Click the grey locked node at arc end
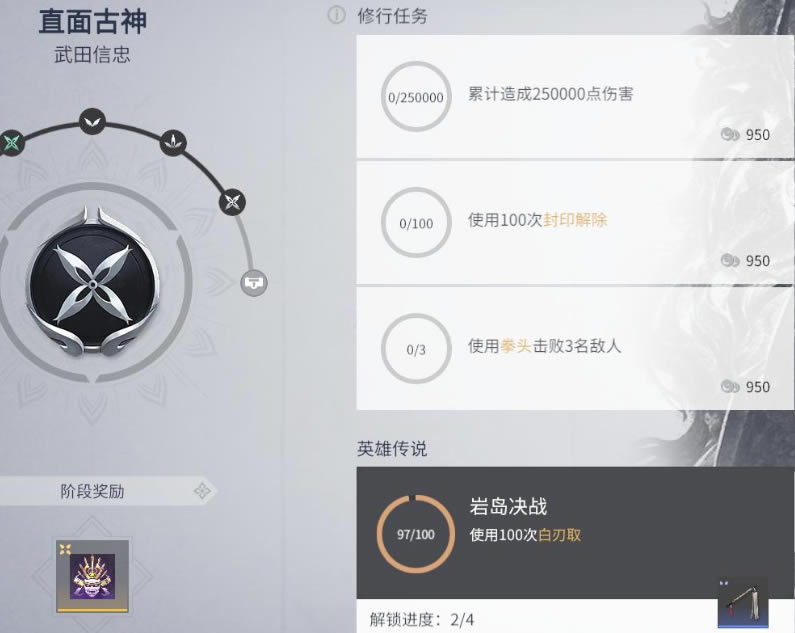The width and height of the screenshot is (795, 633). [x=254, y=283]
